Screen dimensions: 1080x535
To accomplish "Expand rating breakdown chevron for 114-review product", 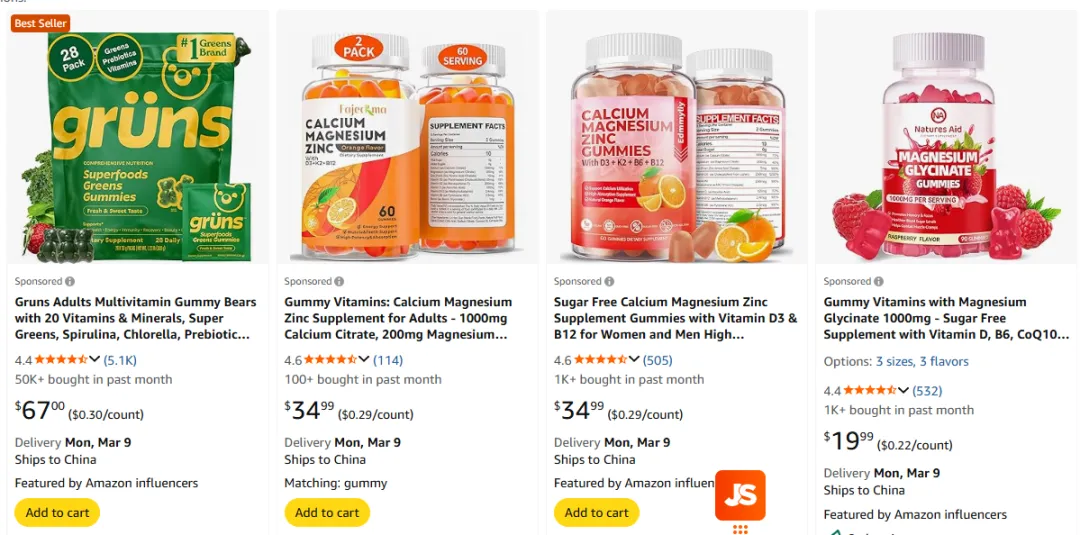I will tap(364, 359).
